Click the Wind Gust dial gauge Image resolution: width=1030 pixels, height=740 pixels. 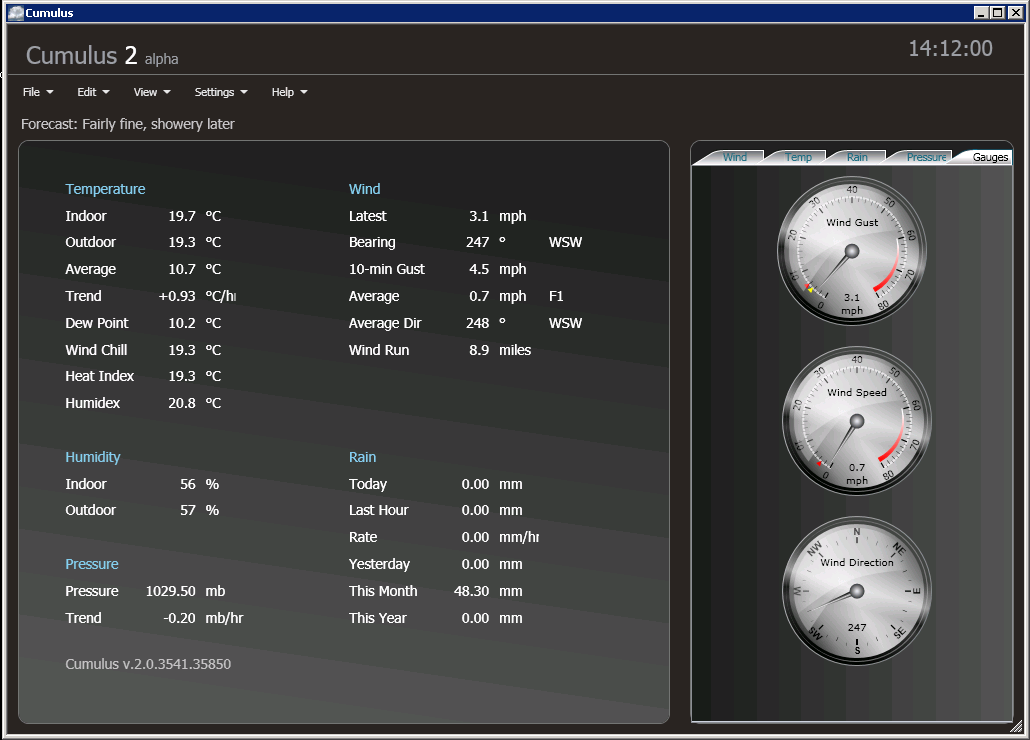click(x=852, y=251)
